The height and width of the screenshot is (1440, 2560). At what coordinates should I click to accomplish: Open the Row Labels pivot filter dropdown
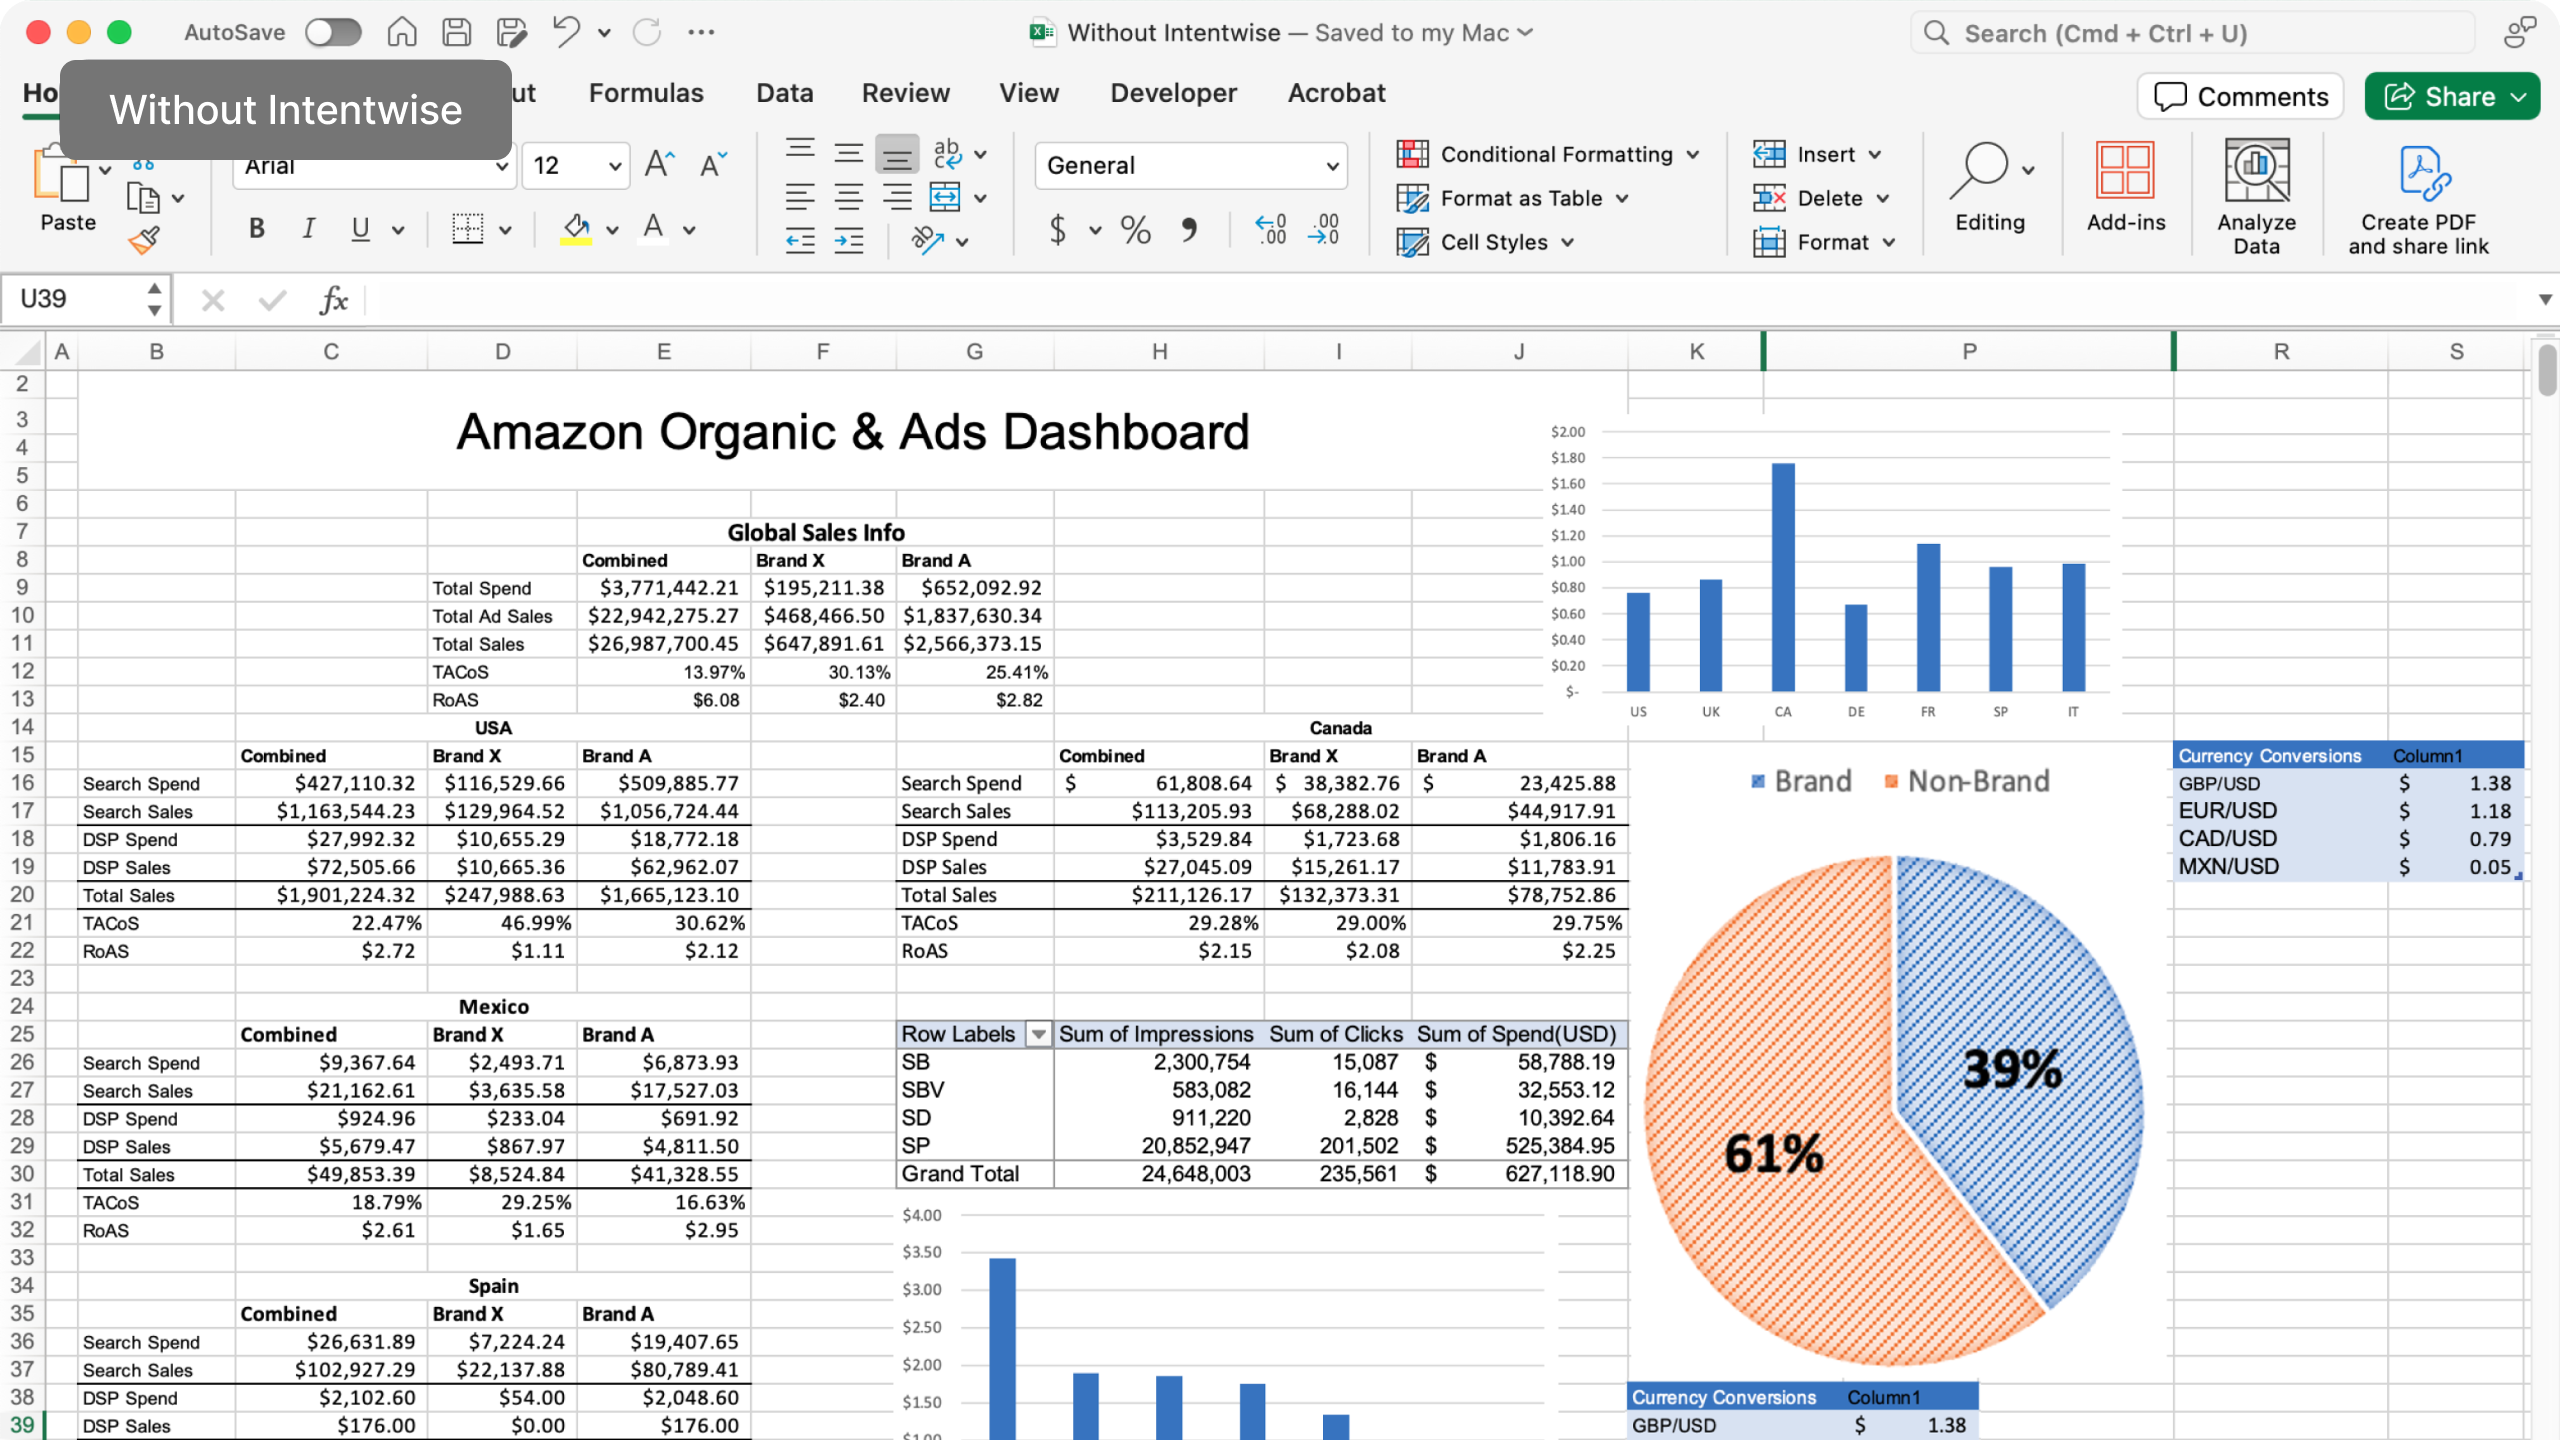pos(1039,1034)
